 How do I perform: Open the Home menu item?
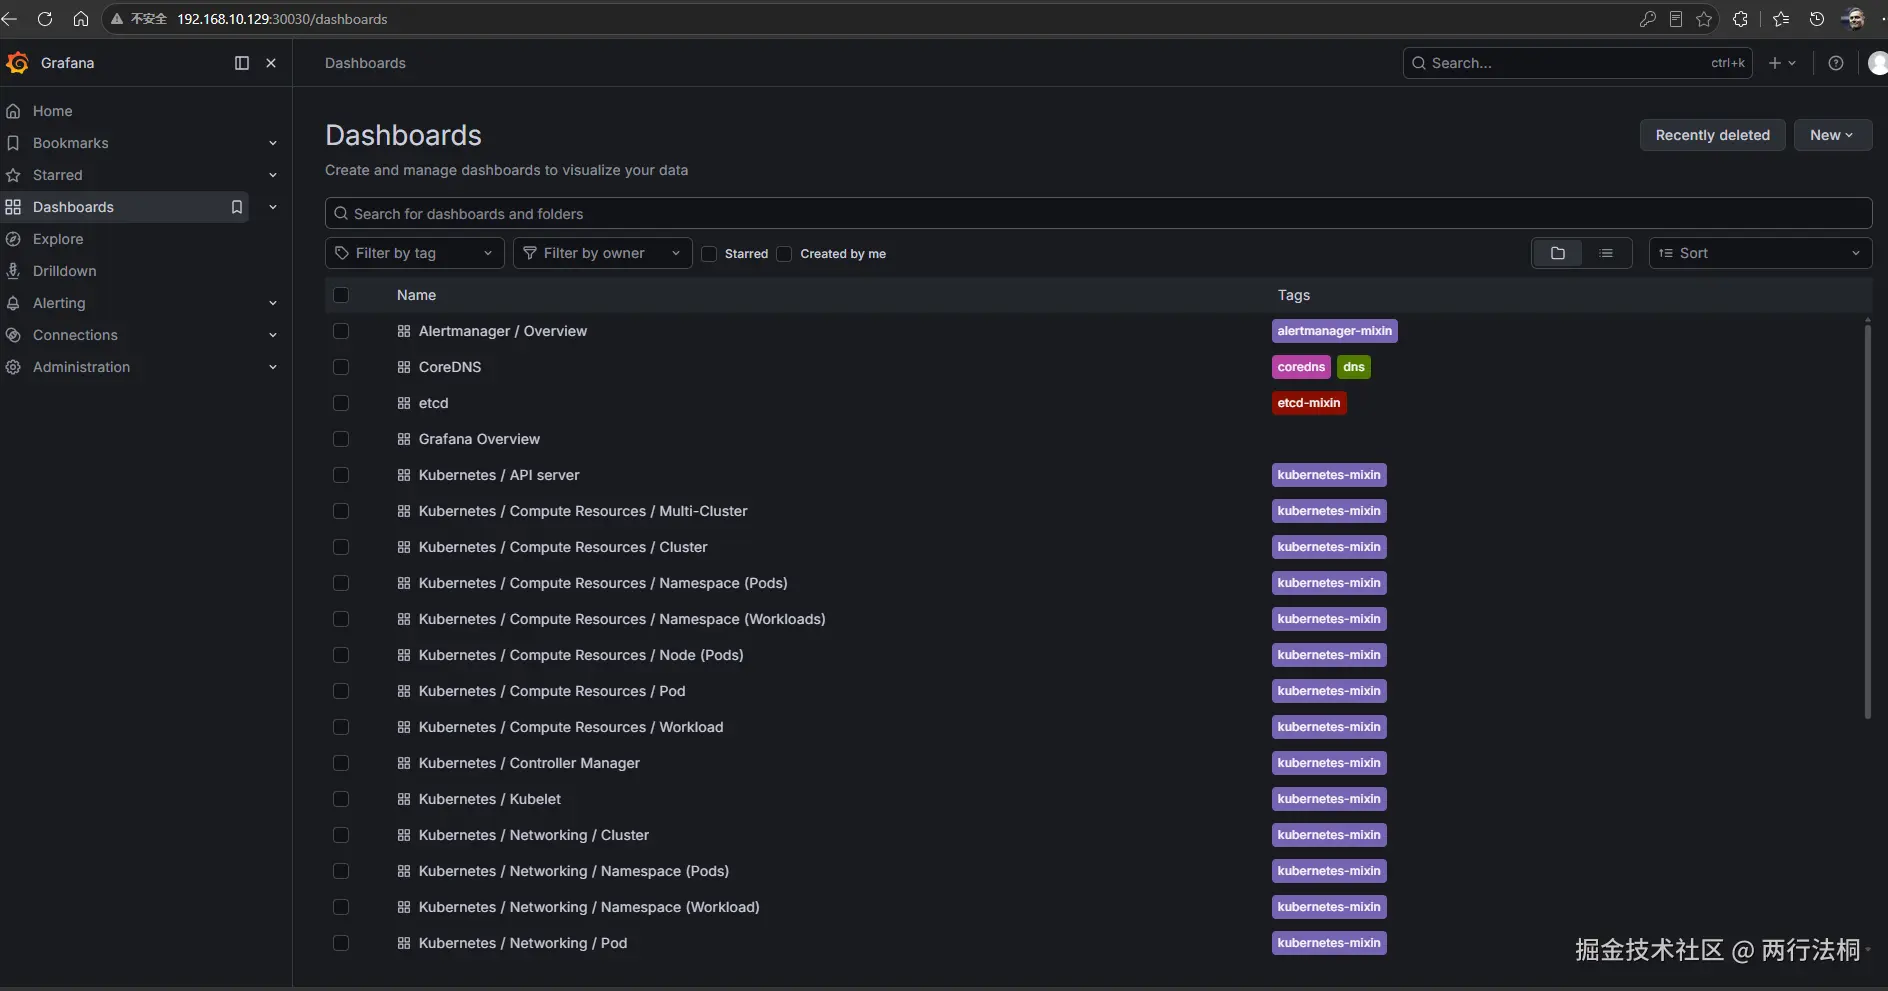click(x=53, y=111)
